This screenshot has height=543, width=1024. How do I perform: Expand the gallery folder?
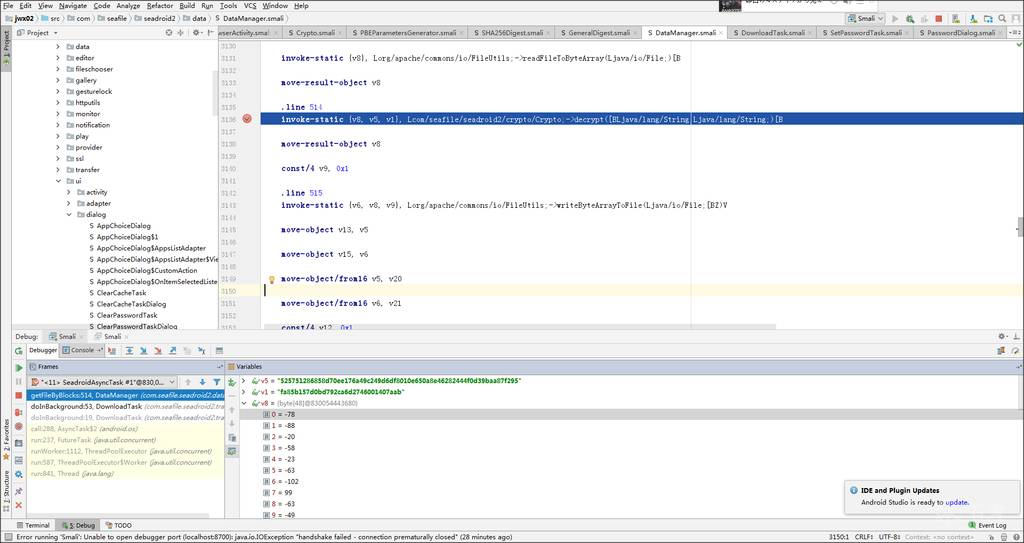(x=57, y=80)
